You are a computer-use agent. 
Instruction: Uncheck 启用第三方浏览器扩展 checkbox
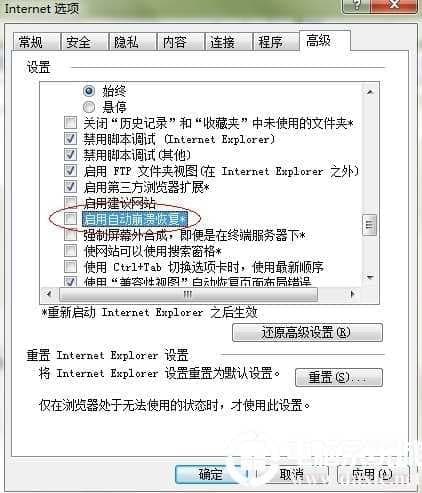click(70, 187)
